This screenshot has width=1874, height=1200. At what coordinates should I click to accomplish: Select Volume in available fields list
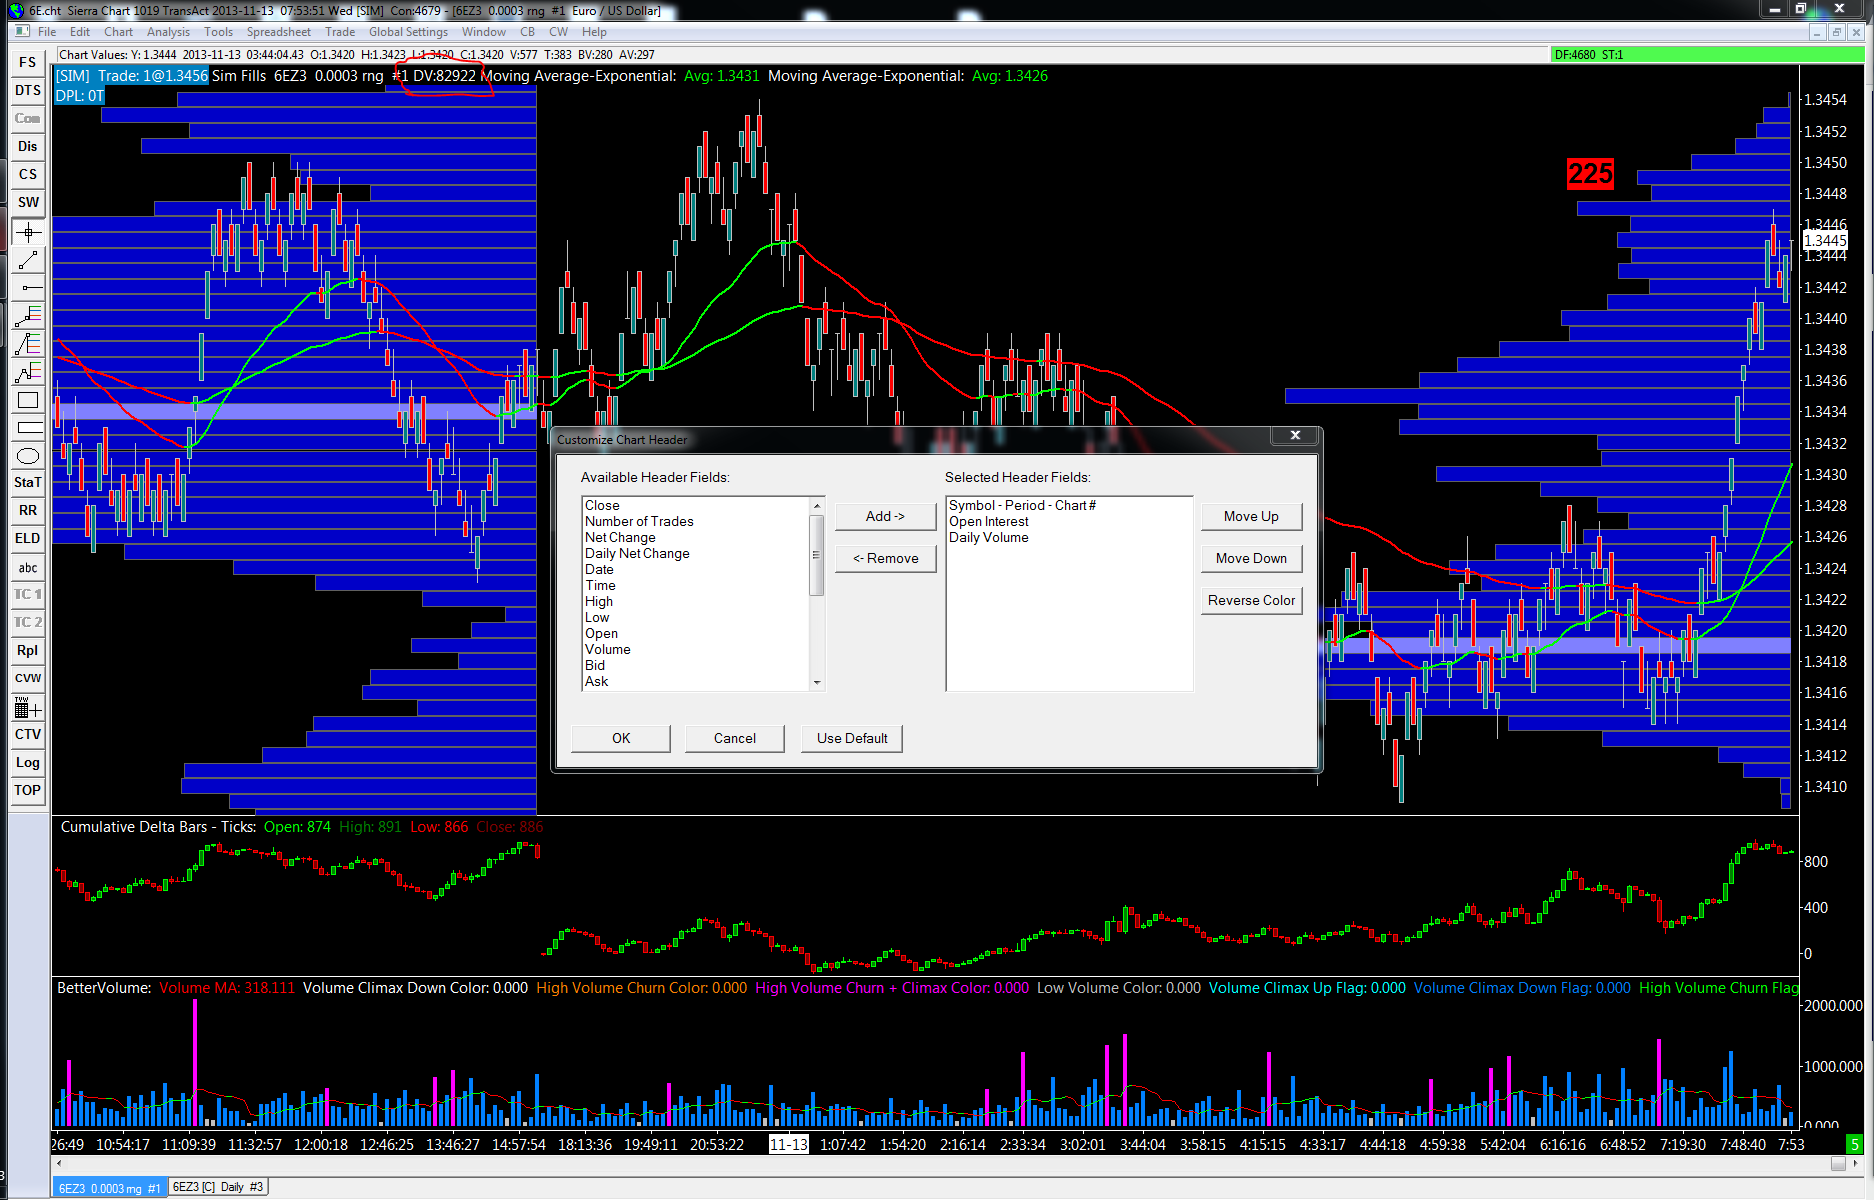point(697,649)
